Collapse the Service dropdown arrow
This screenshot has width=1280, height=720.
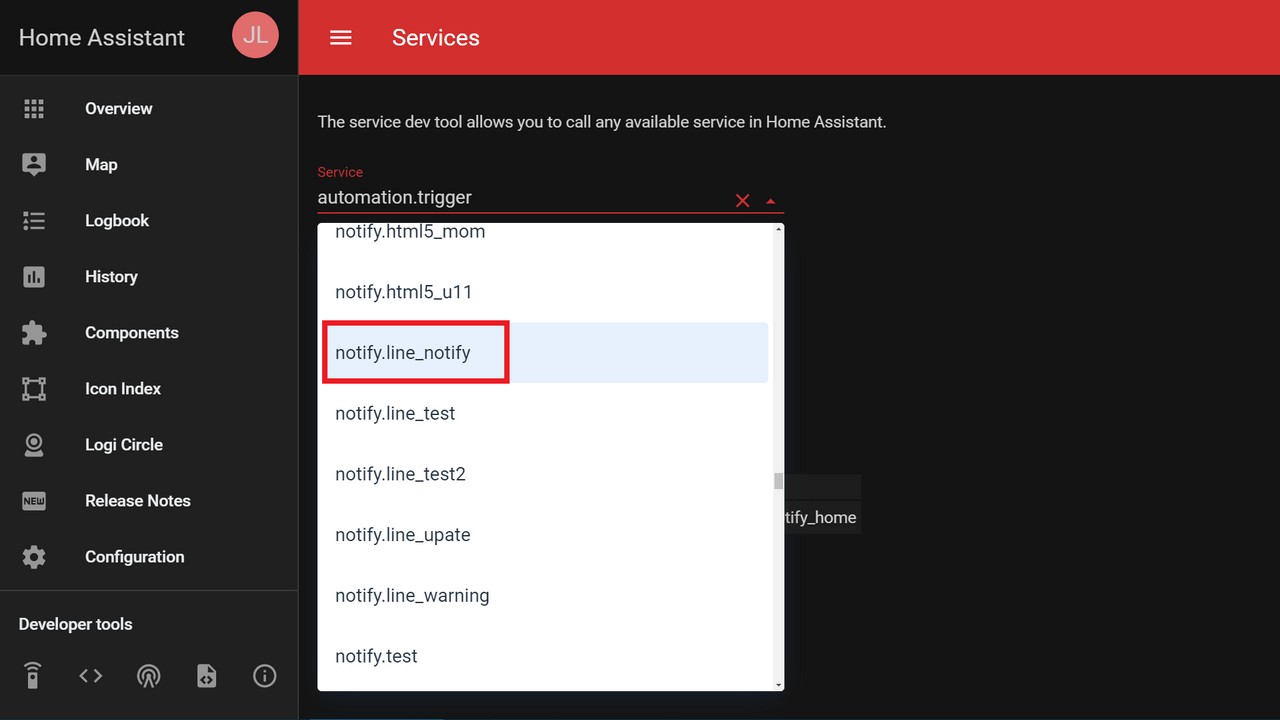[771, 201]
